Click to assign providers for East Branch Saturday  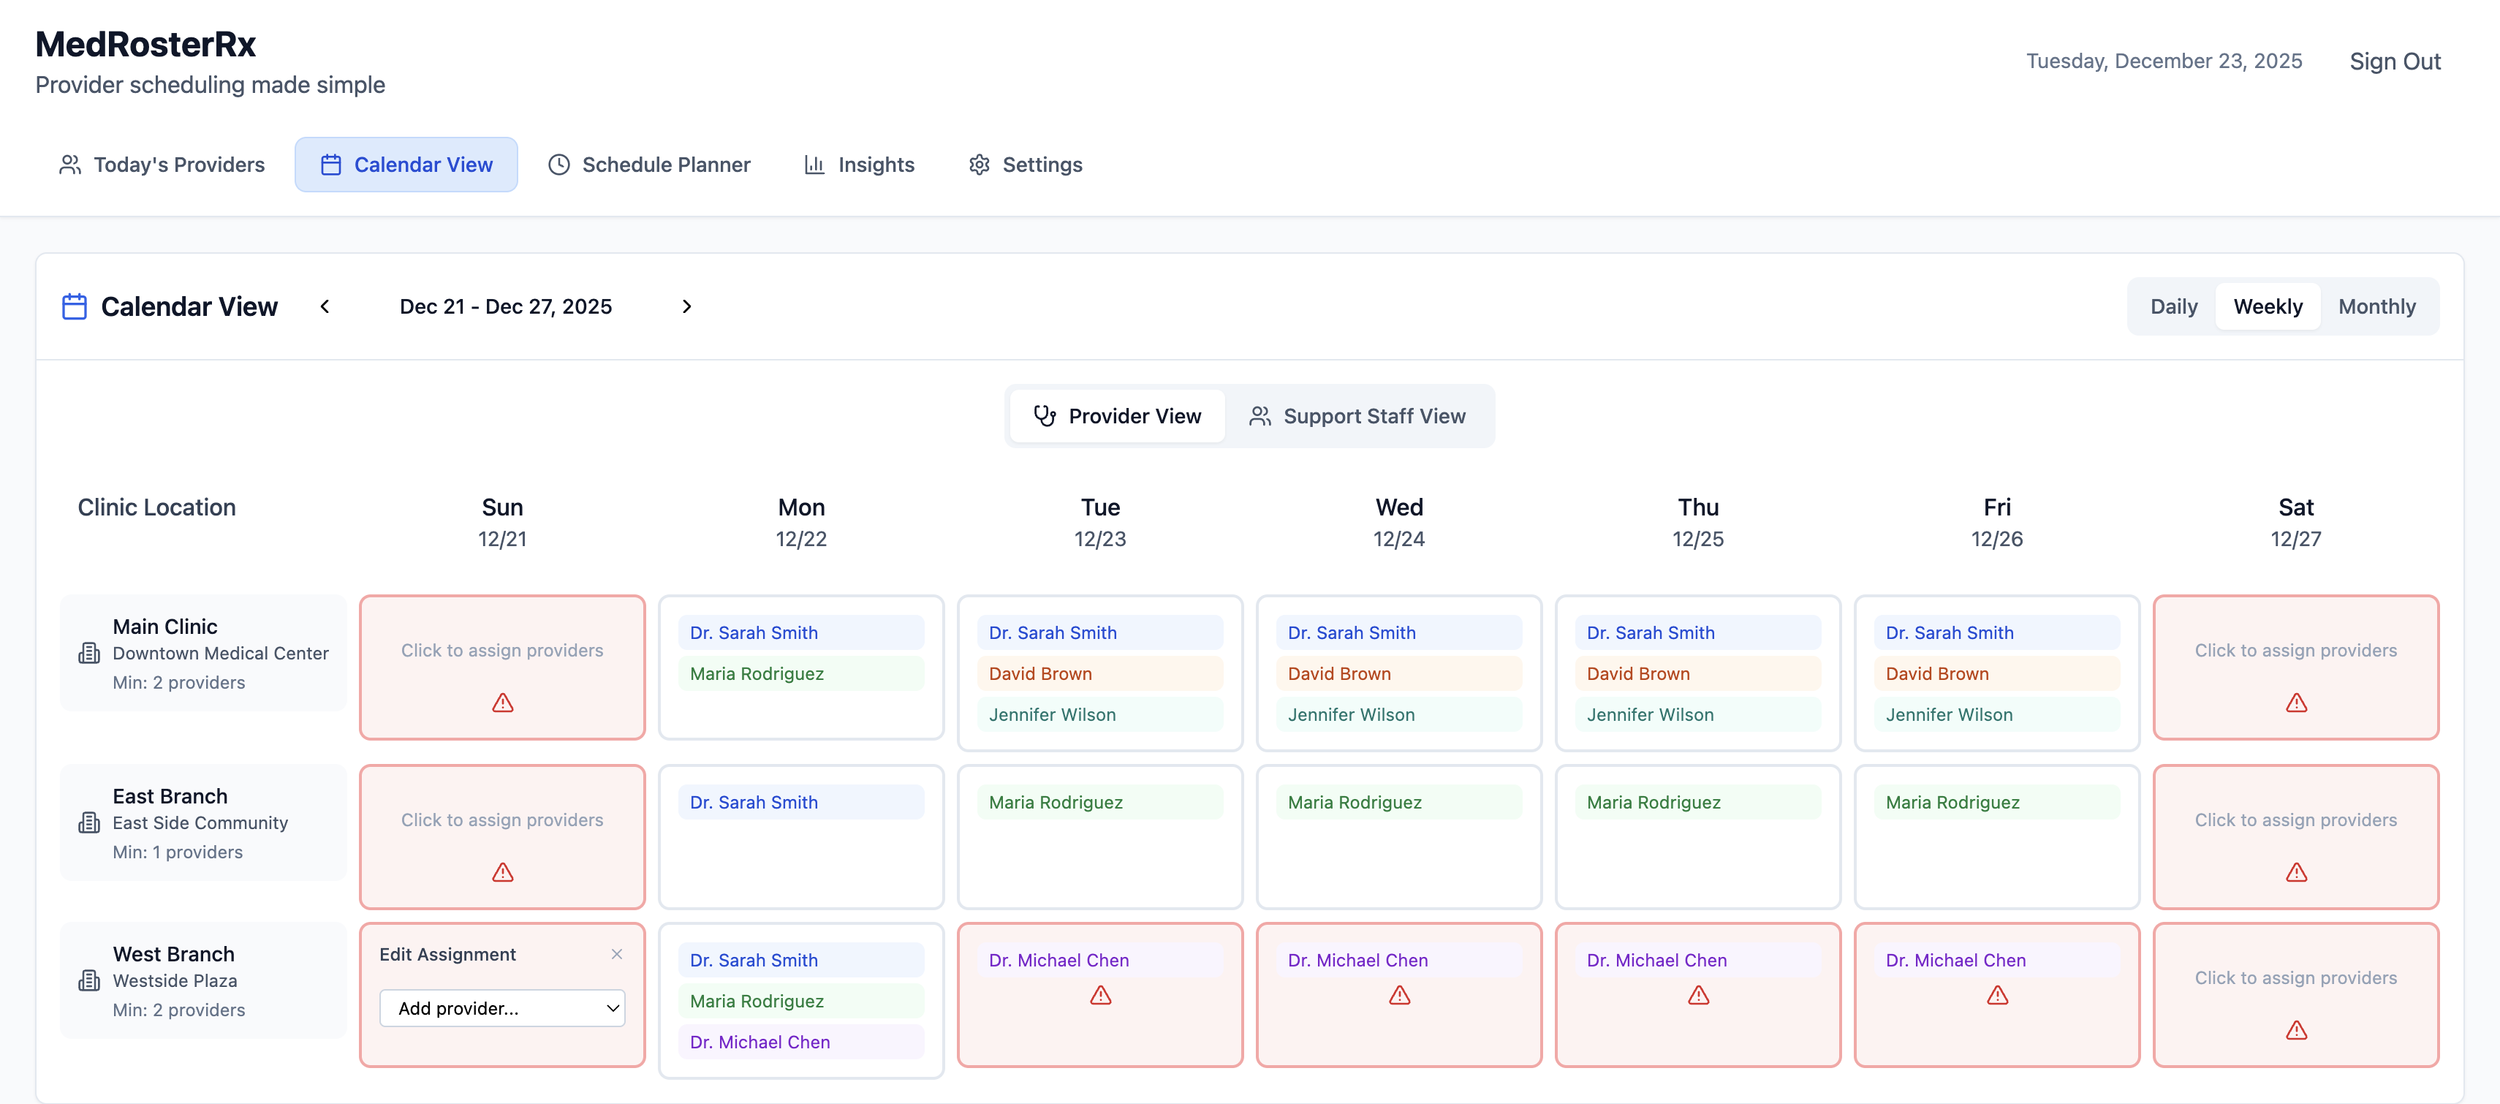tap(2295, 820)
